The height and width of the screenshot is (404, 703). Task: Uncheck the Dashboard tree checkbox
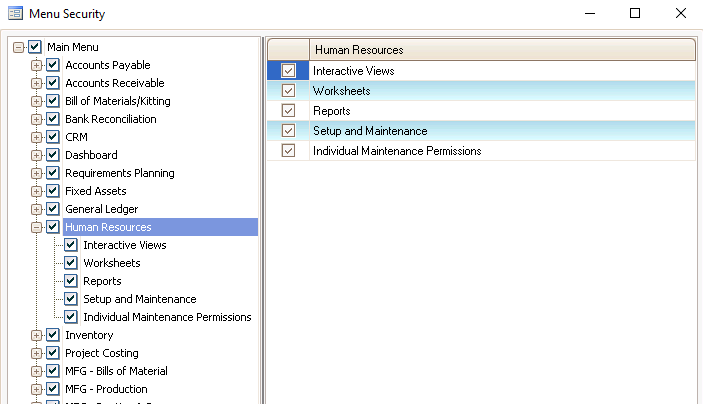pos(54,155)
